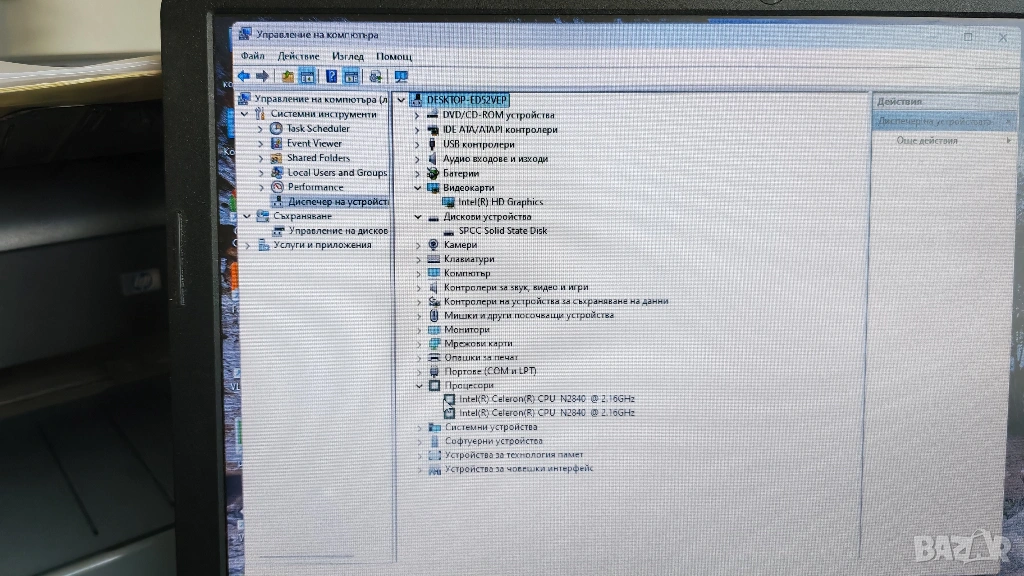Click the Батерии category icon
Viewport: 1024px width, 576px height.
432,173
